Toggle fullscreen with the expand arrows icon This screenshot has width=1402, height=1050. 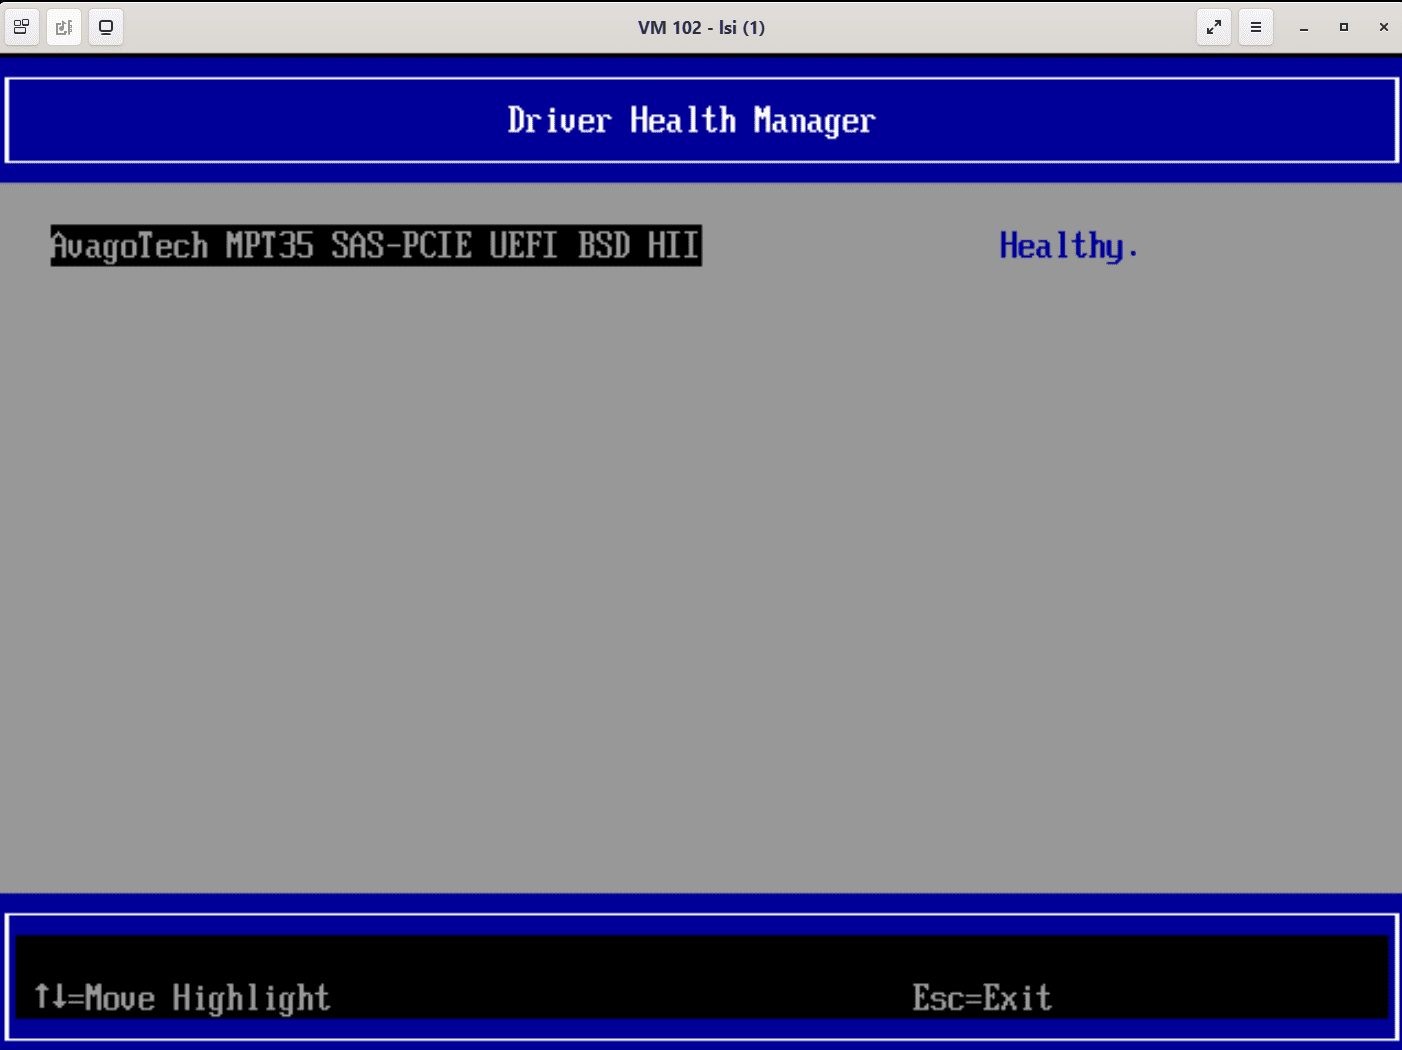1214,27
